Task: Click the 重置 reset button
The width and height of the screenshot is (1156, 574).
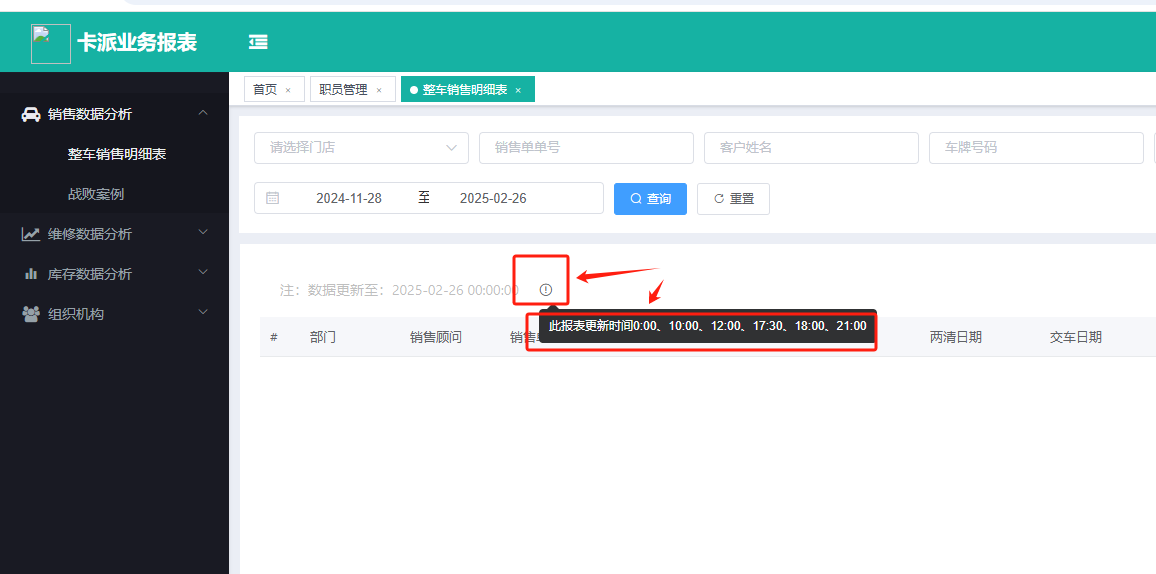Action: tap(733, 198)
